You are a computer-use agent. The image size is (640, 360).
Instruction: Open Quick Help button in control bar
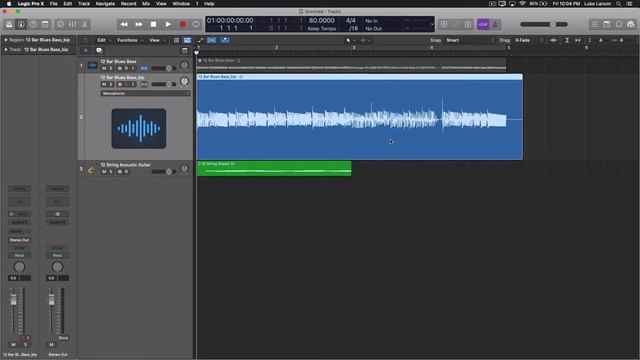tap(33, 24)
